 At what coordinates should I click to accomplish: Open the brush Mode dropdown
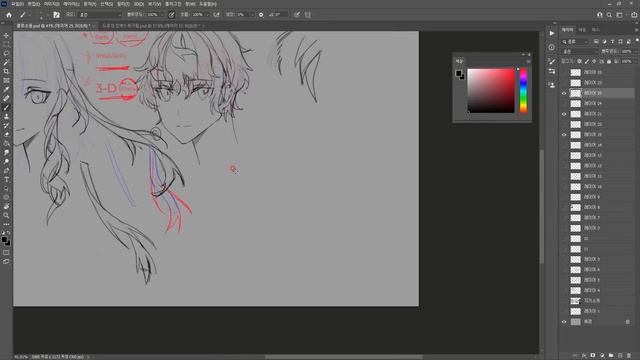click(100, 15)
